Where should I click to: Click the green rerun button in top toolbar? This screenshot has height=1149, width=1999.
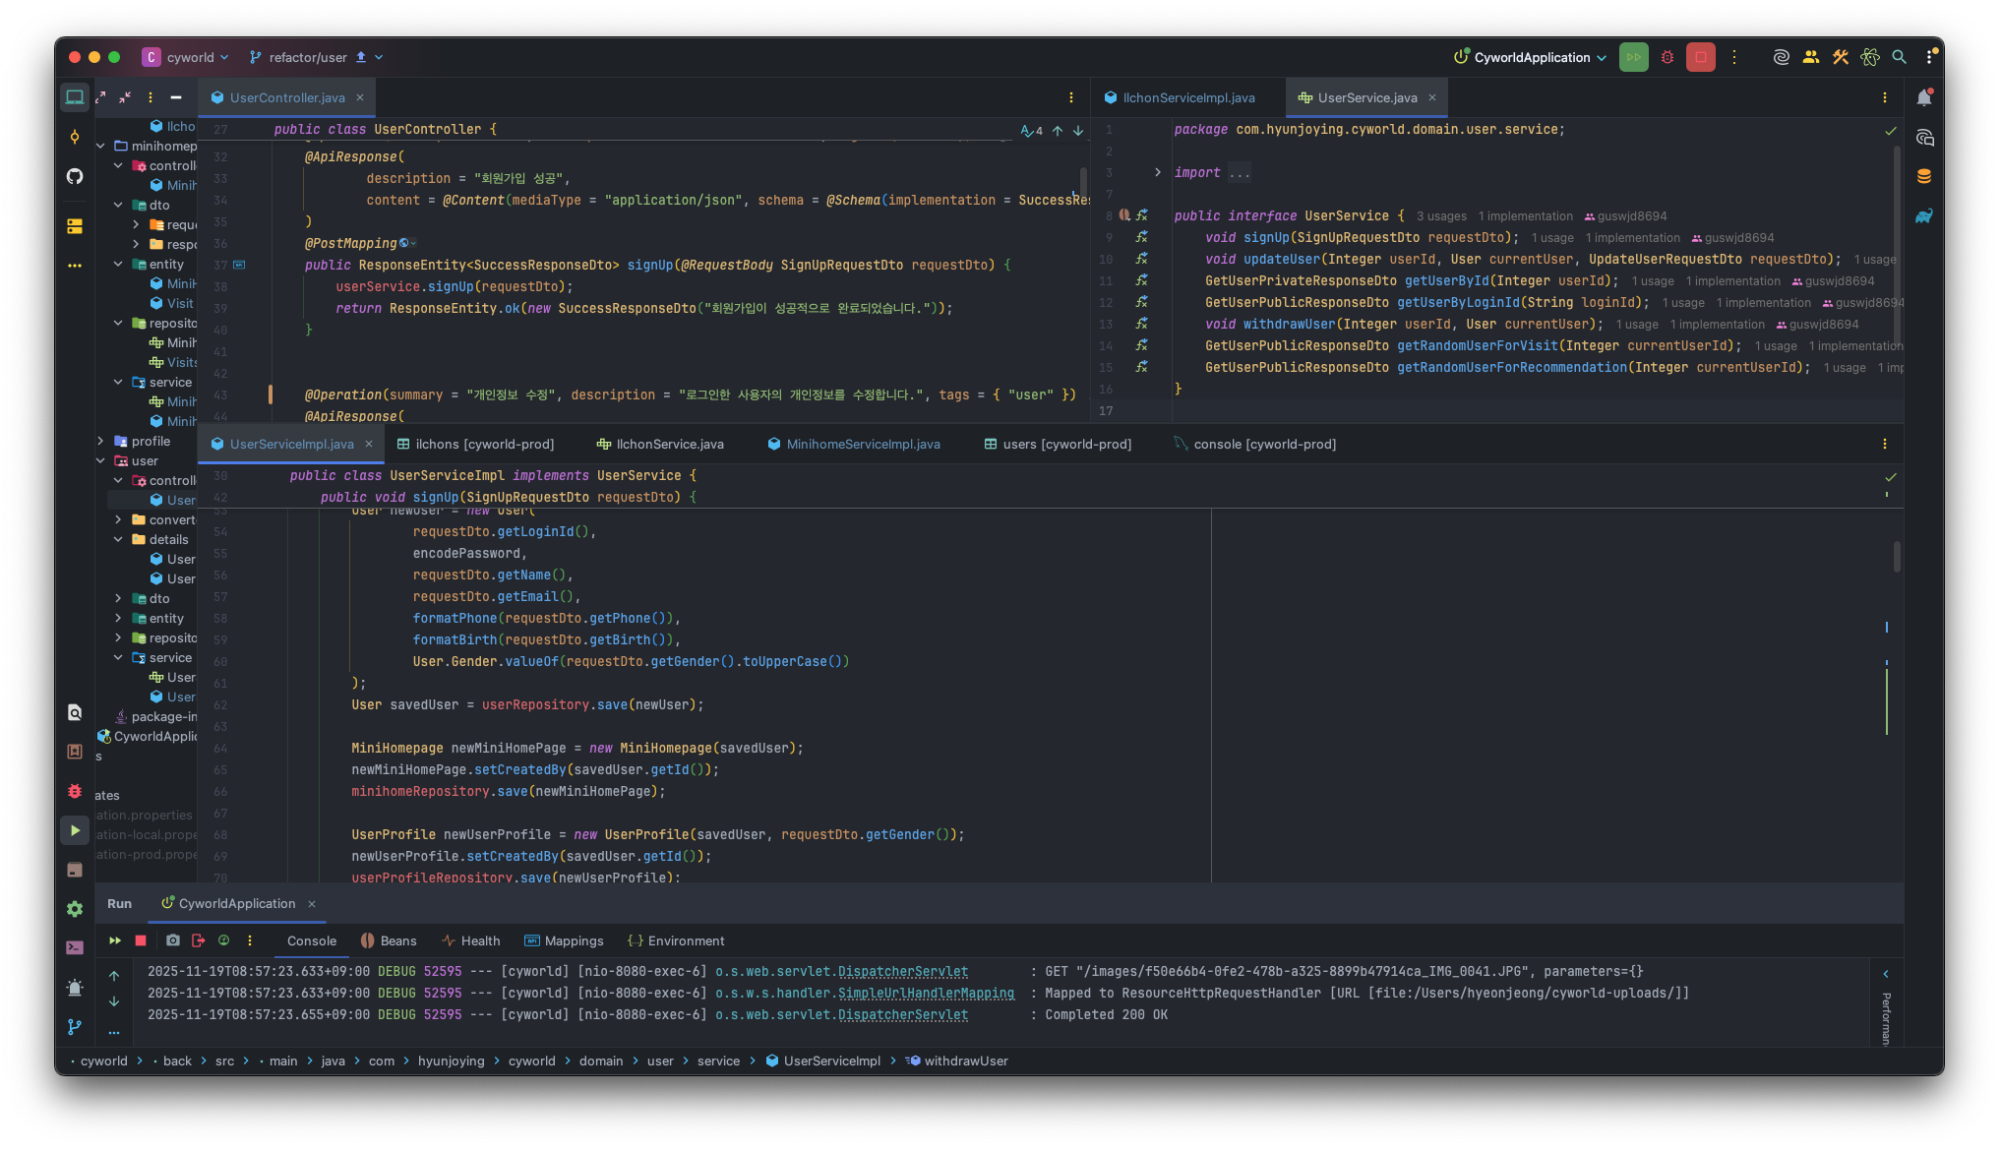pos(1633,57)
